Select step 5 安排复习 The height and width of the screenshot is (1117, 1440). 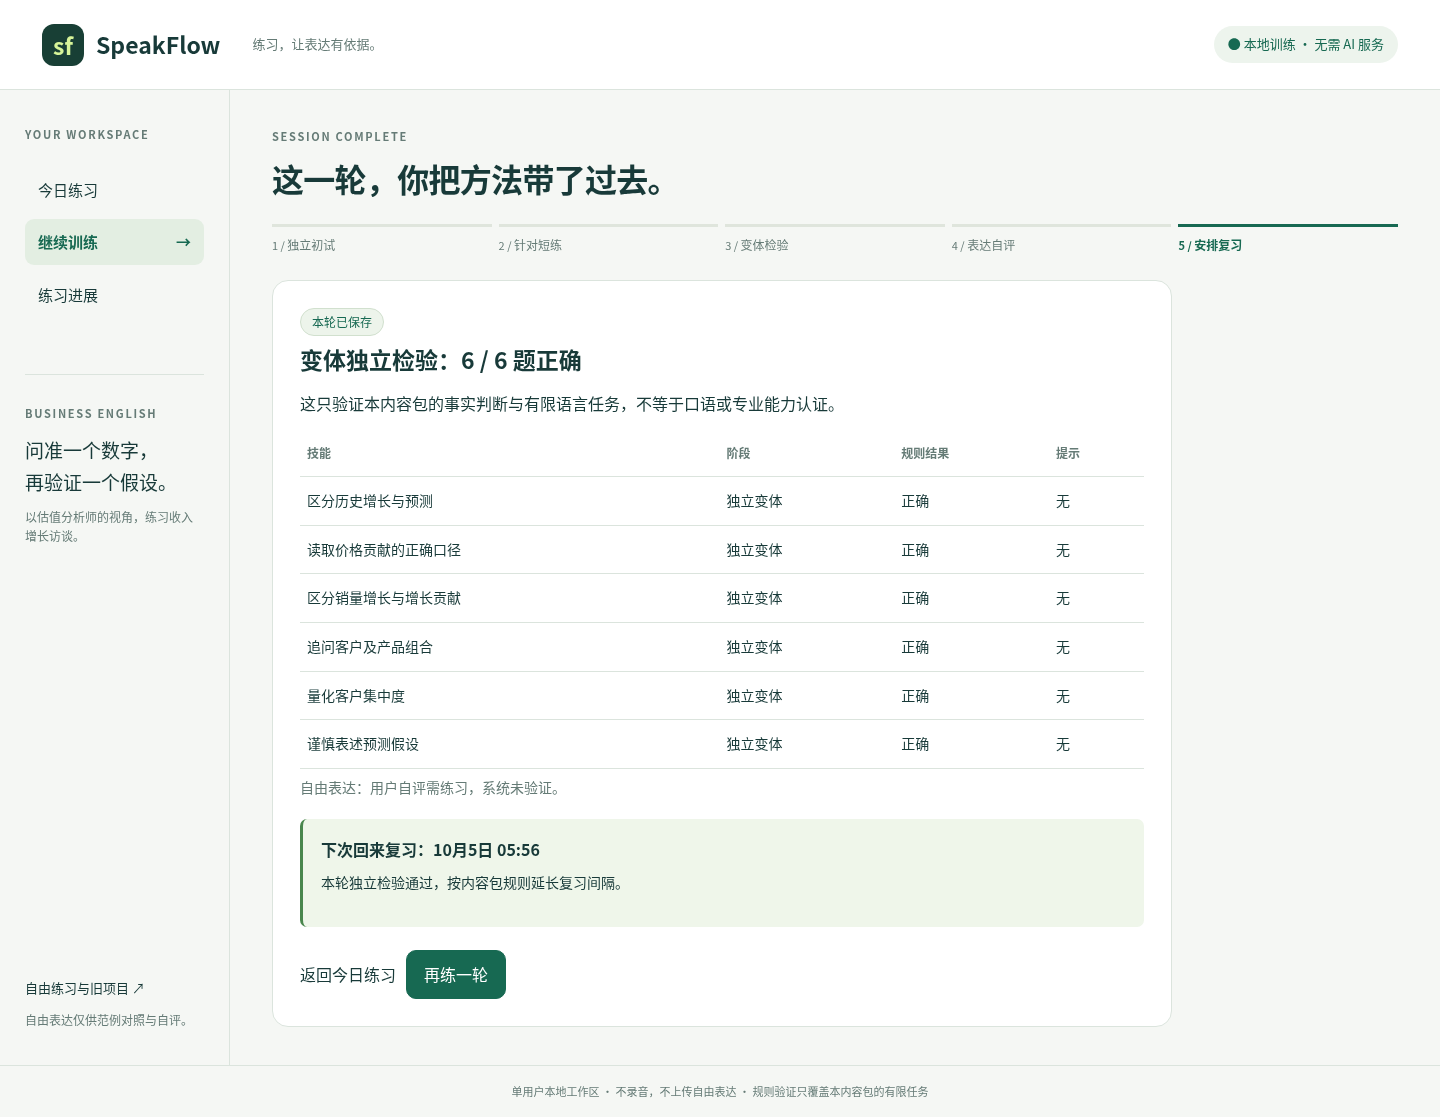pos(1288,240)
